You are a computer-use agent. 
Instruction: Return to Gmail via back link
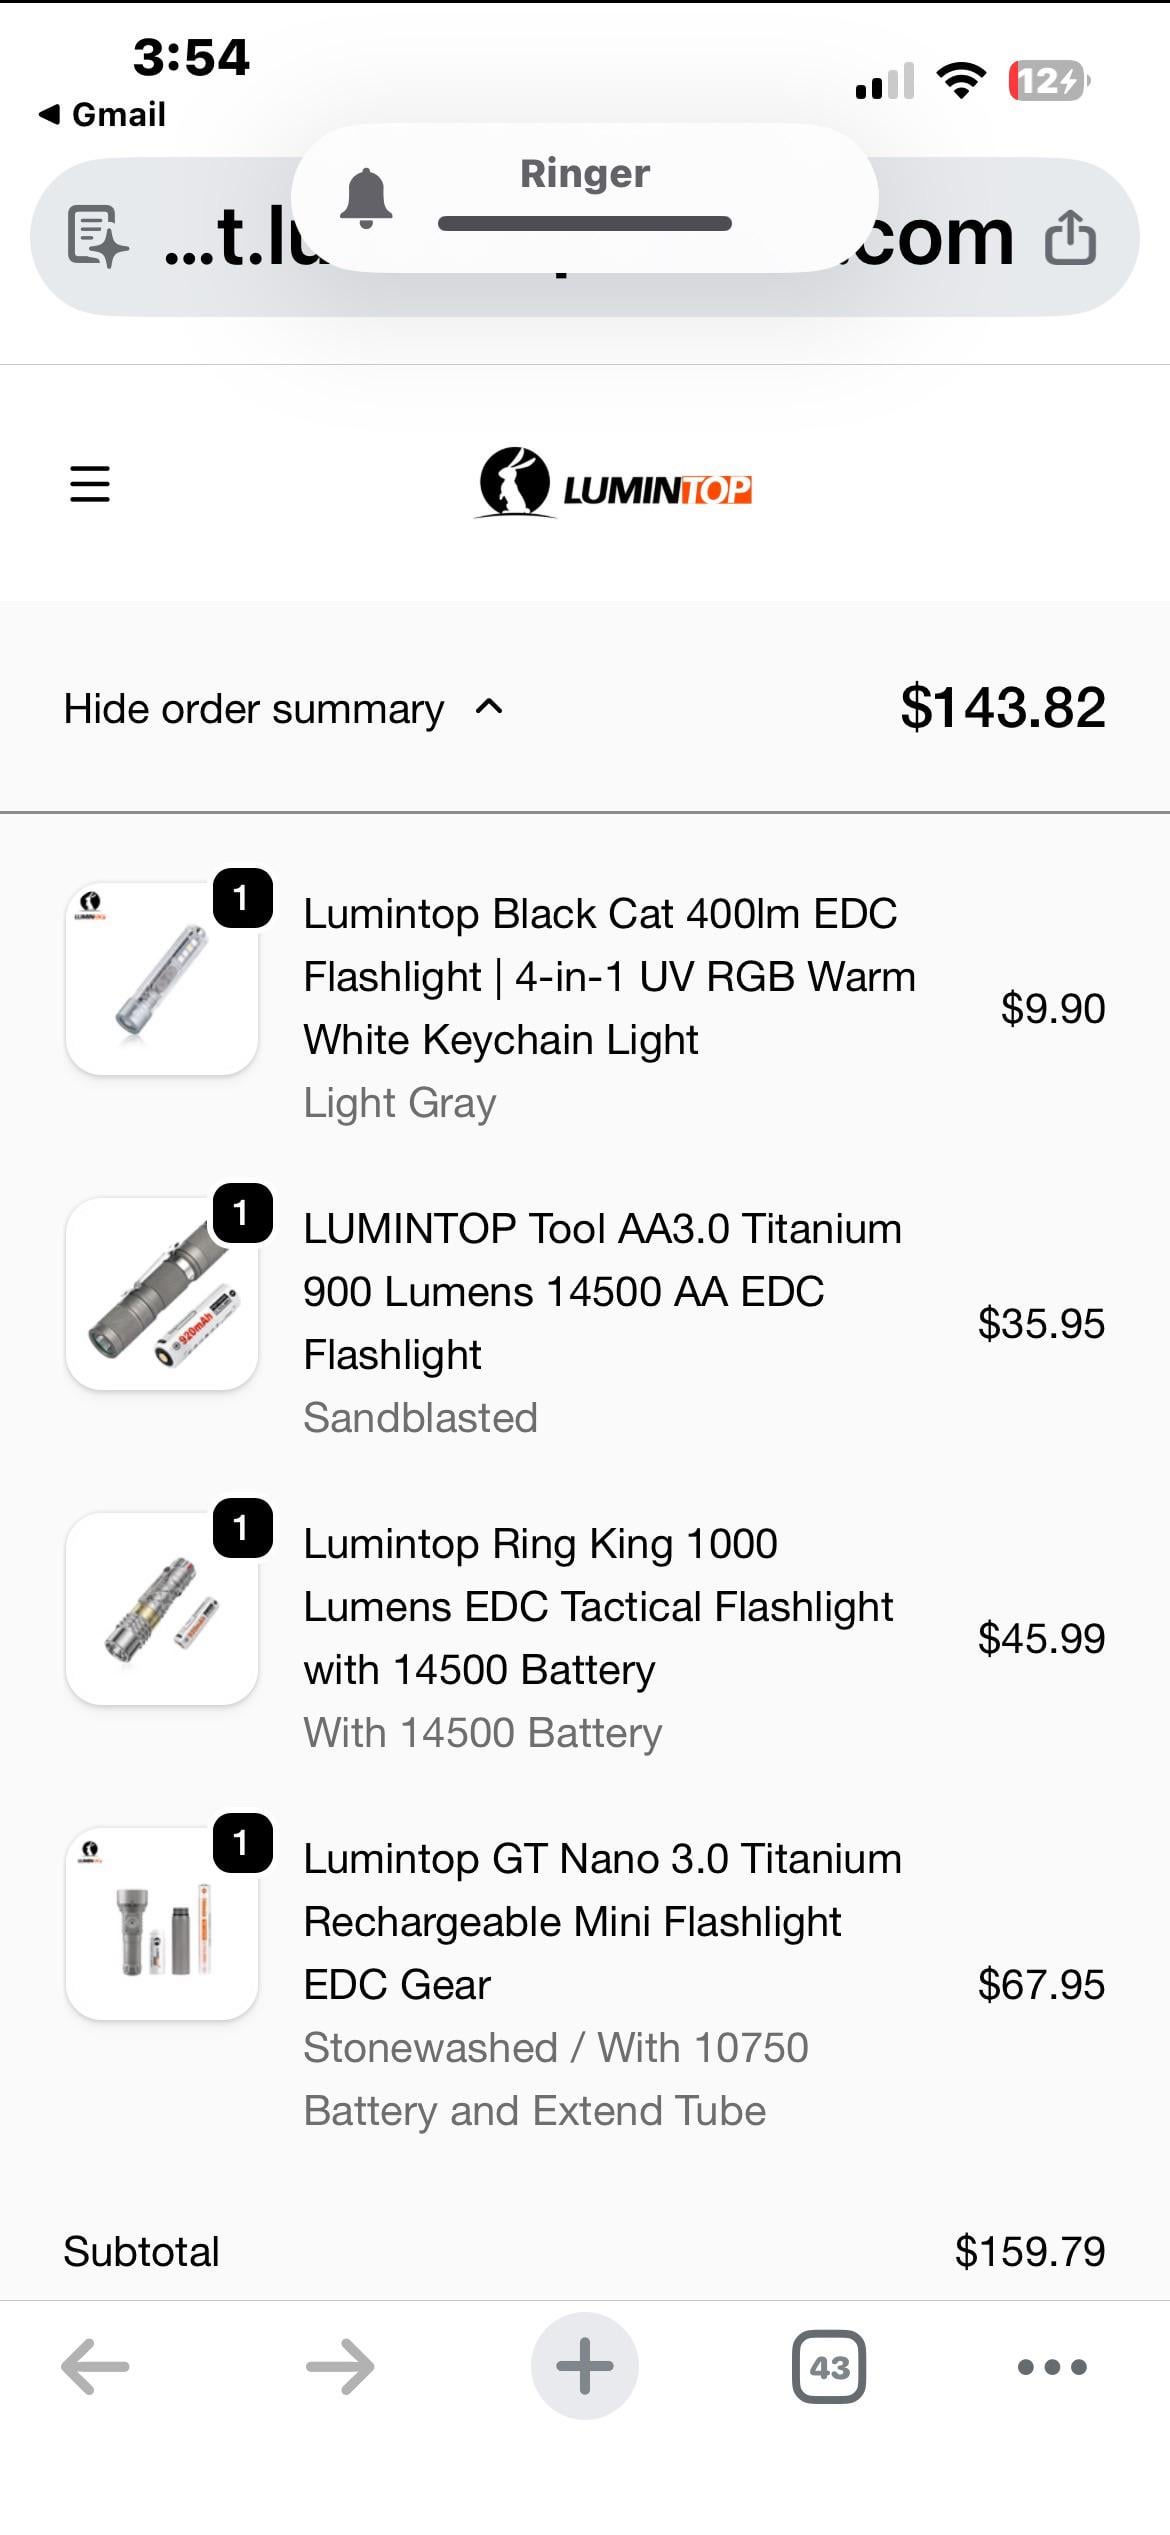coord(103,114)
